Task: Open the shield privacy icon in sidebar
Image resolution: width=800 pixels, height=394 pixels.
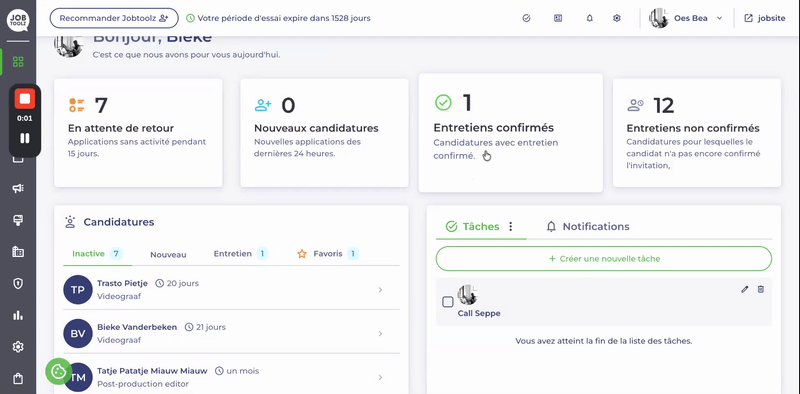Action: 18,283
